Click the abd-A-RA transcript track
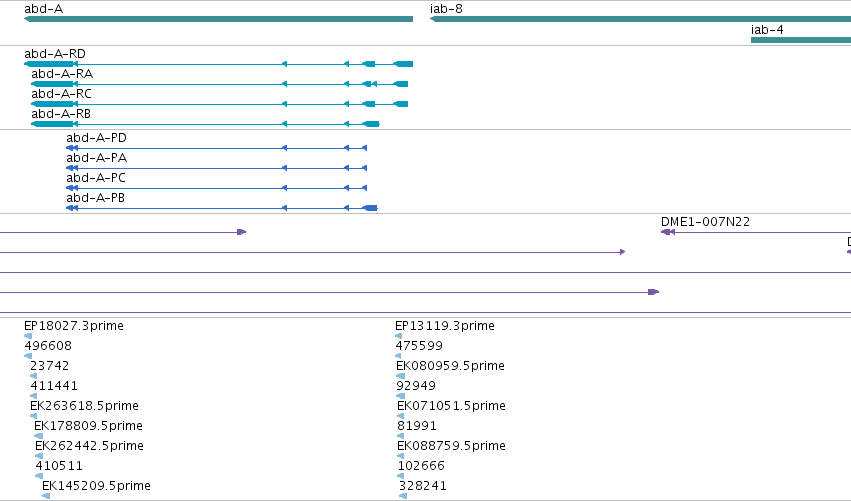Image resolution: width=851 pixels, height=501 pixels. pos(219,84)
